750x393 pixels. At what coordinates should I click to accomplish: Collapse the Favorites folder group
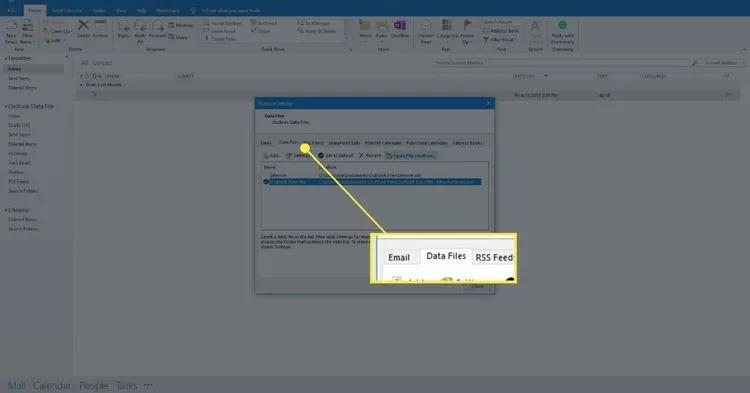coord(6,58)
